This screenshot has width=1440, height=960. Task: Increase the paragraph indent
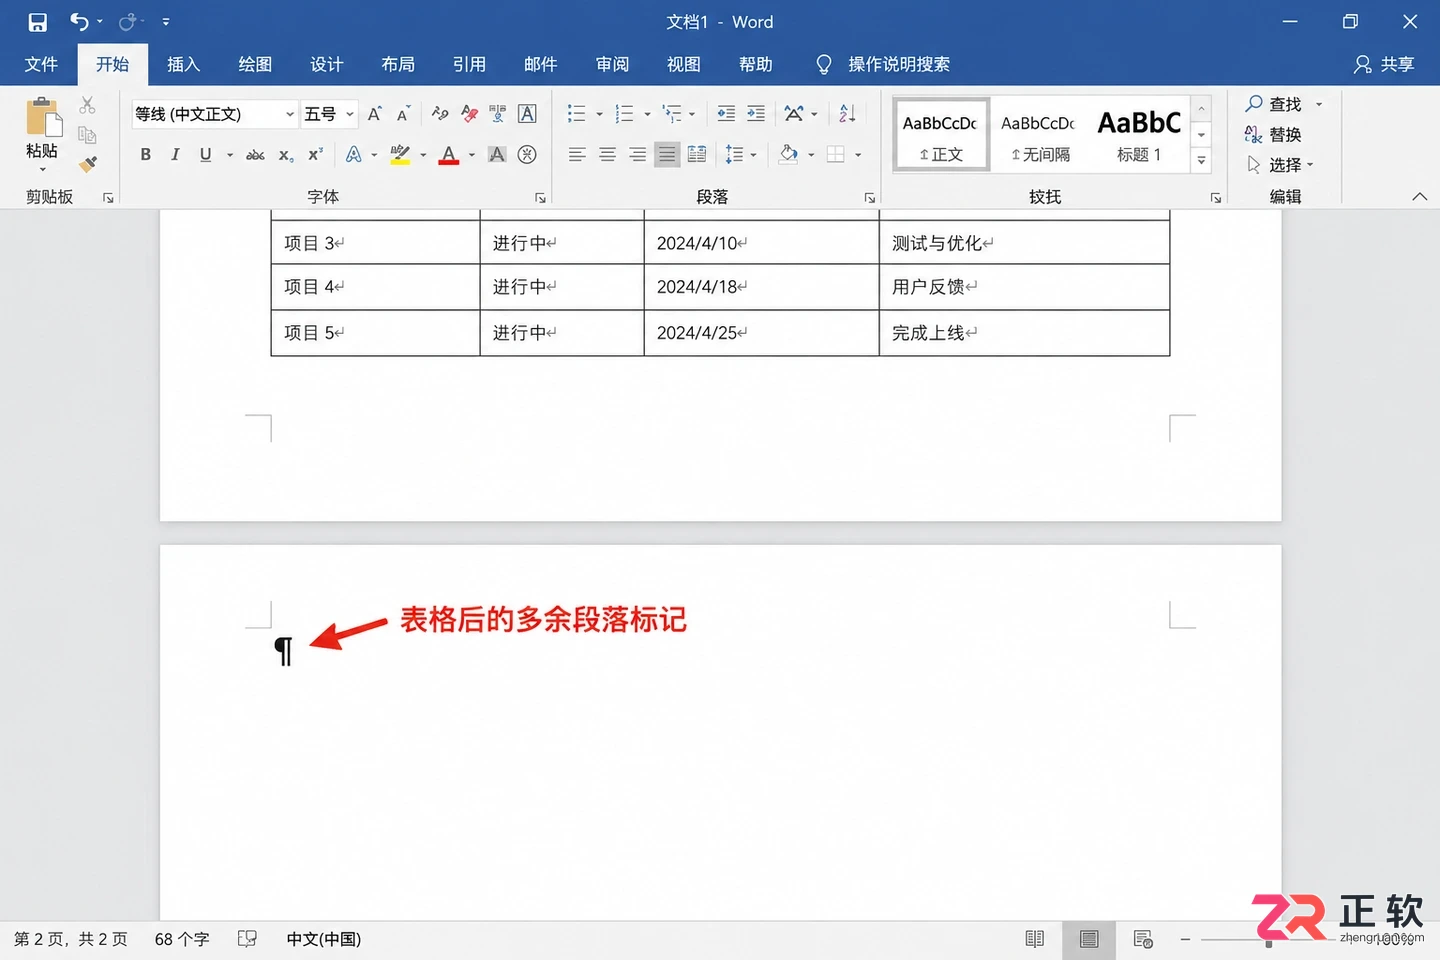(x=756, y=114)
